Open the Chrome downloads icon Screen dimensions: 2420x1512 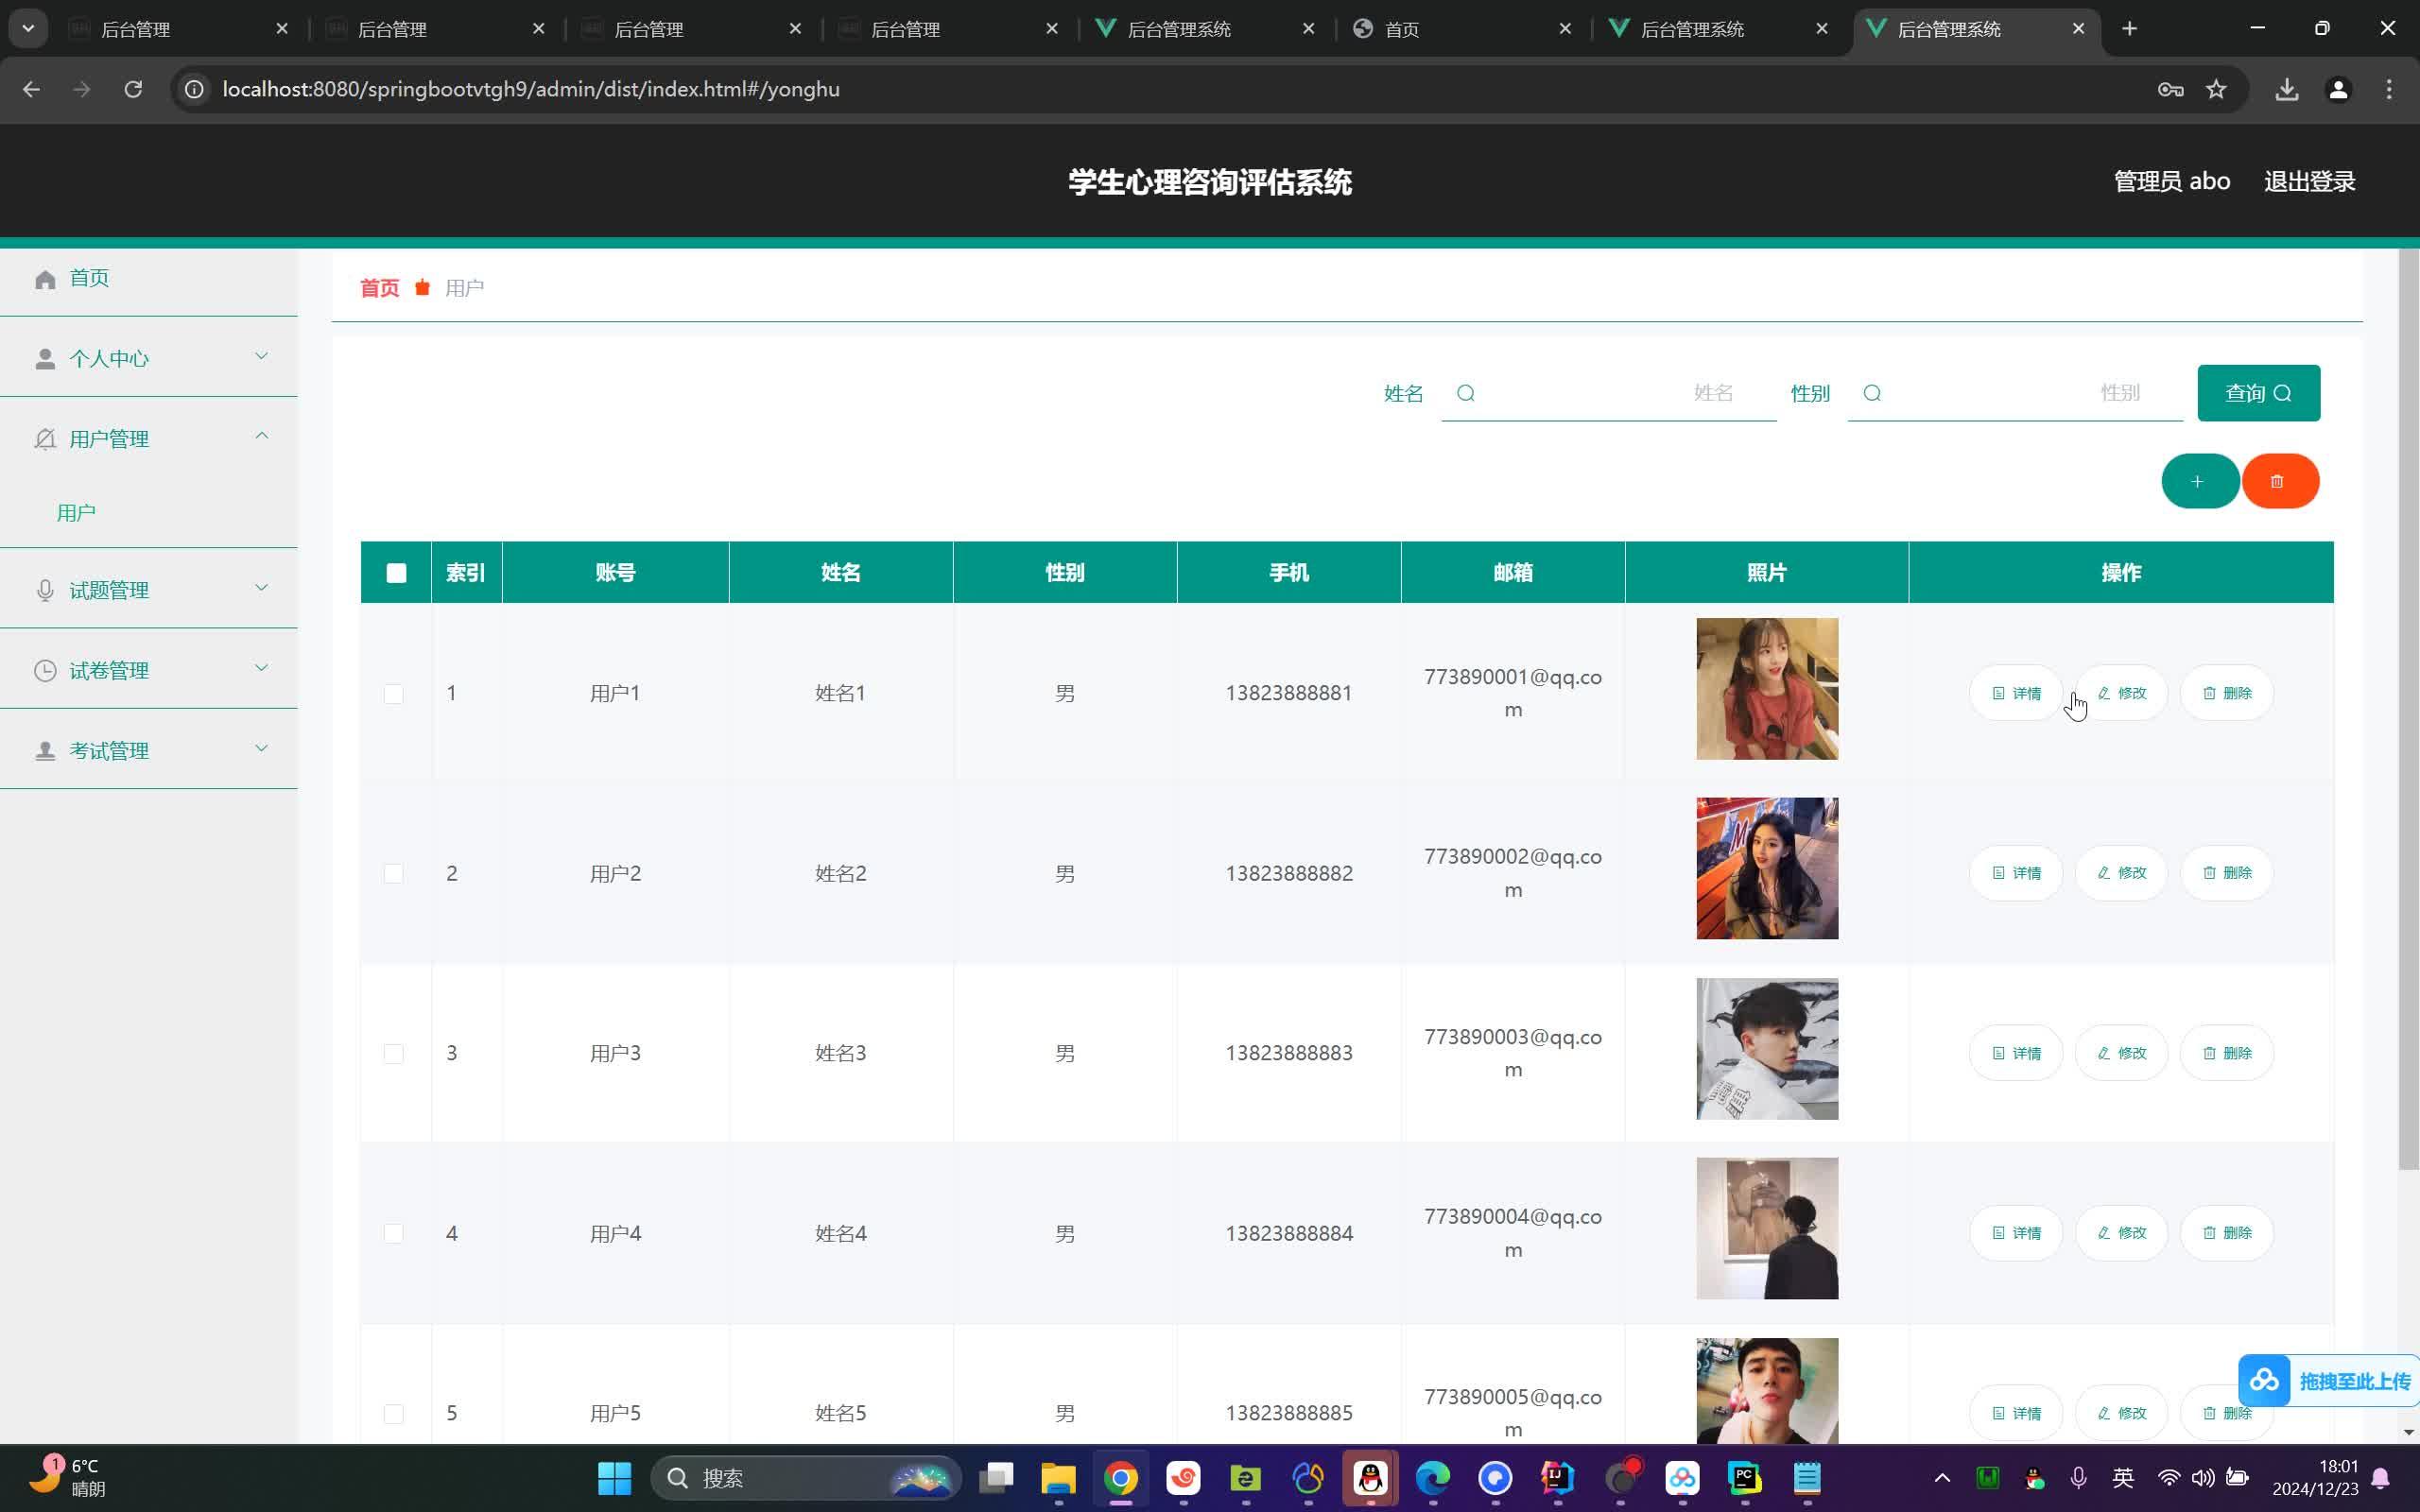(2286, 90)
